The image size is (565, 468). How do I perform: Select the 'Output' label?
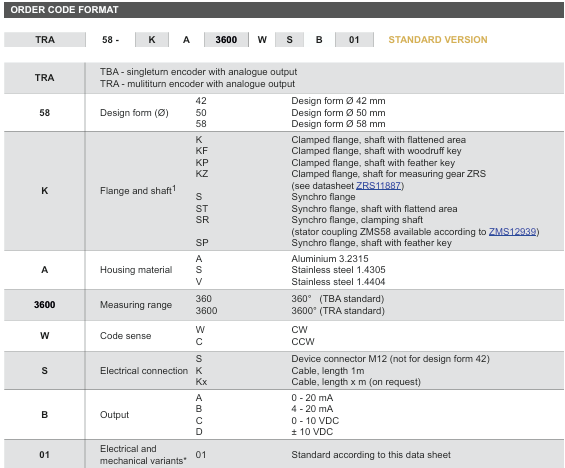click(114, 415)
